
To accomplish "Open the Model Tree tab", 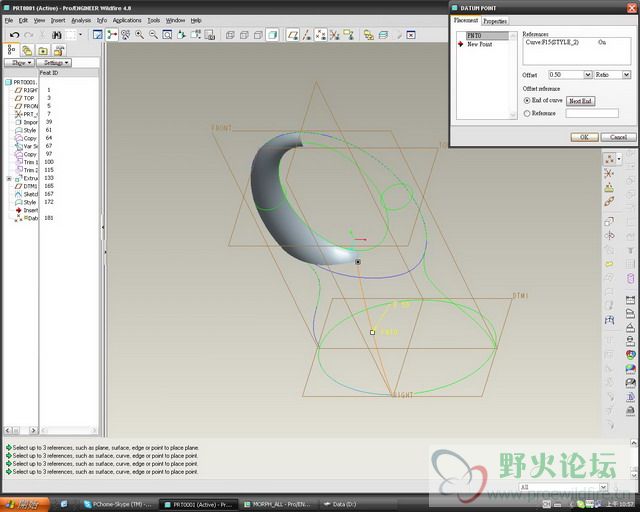I will coord(11,50).
